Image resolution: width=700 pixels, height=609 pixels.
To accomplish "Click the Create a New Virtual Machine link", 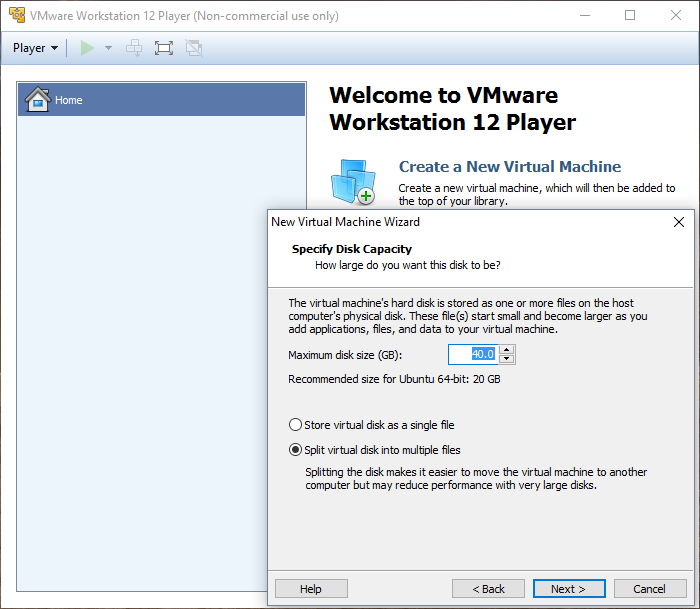I will click(x=510, y=167).
